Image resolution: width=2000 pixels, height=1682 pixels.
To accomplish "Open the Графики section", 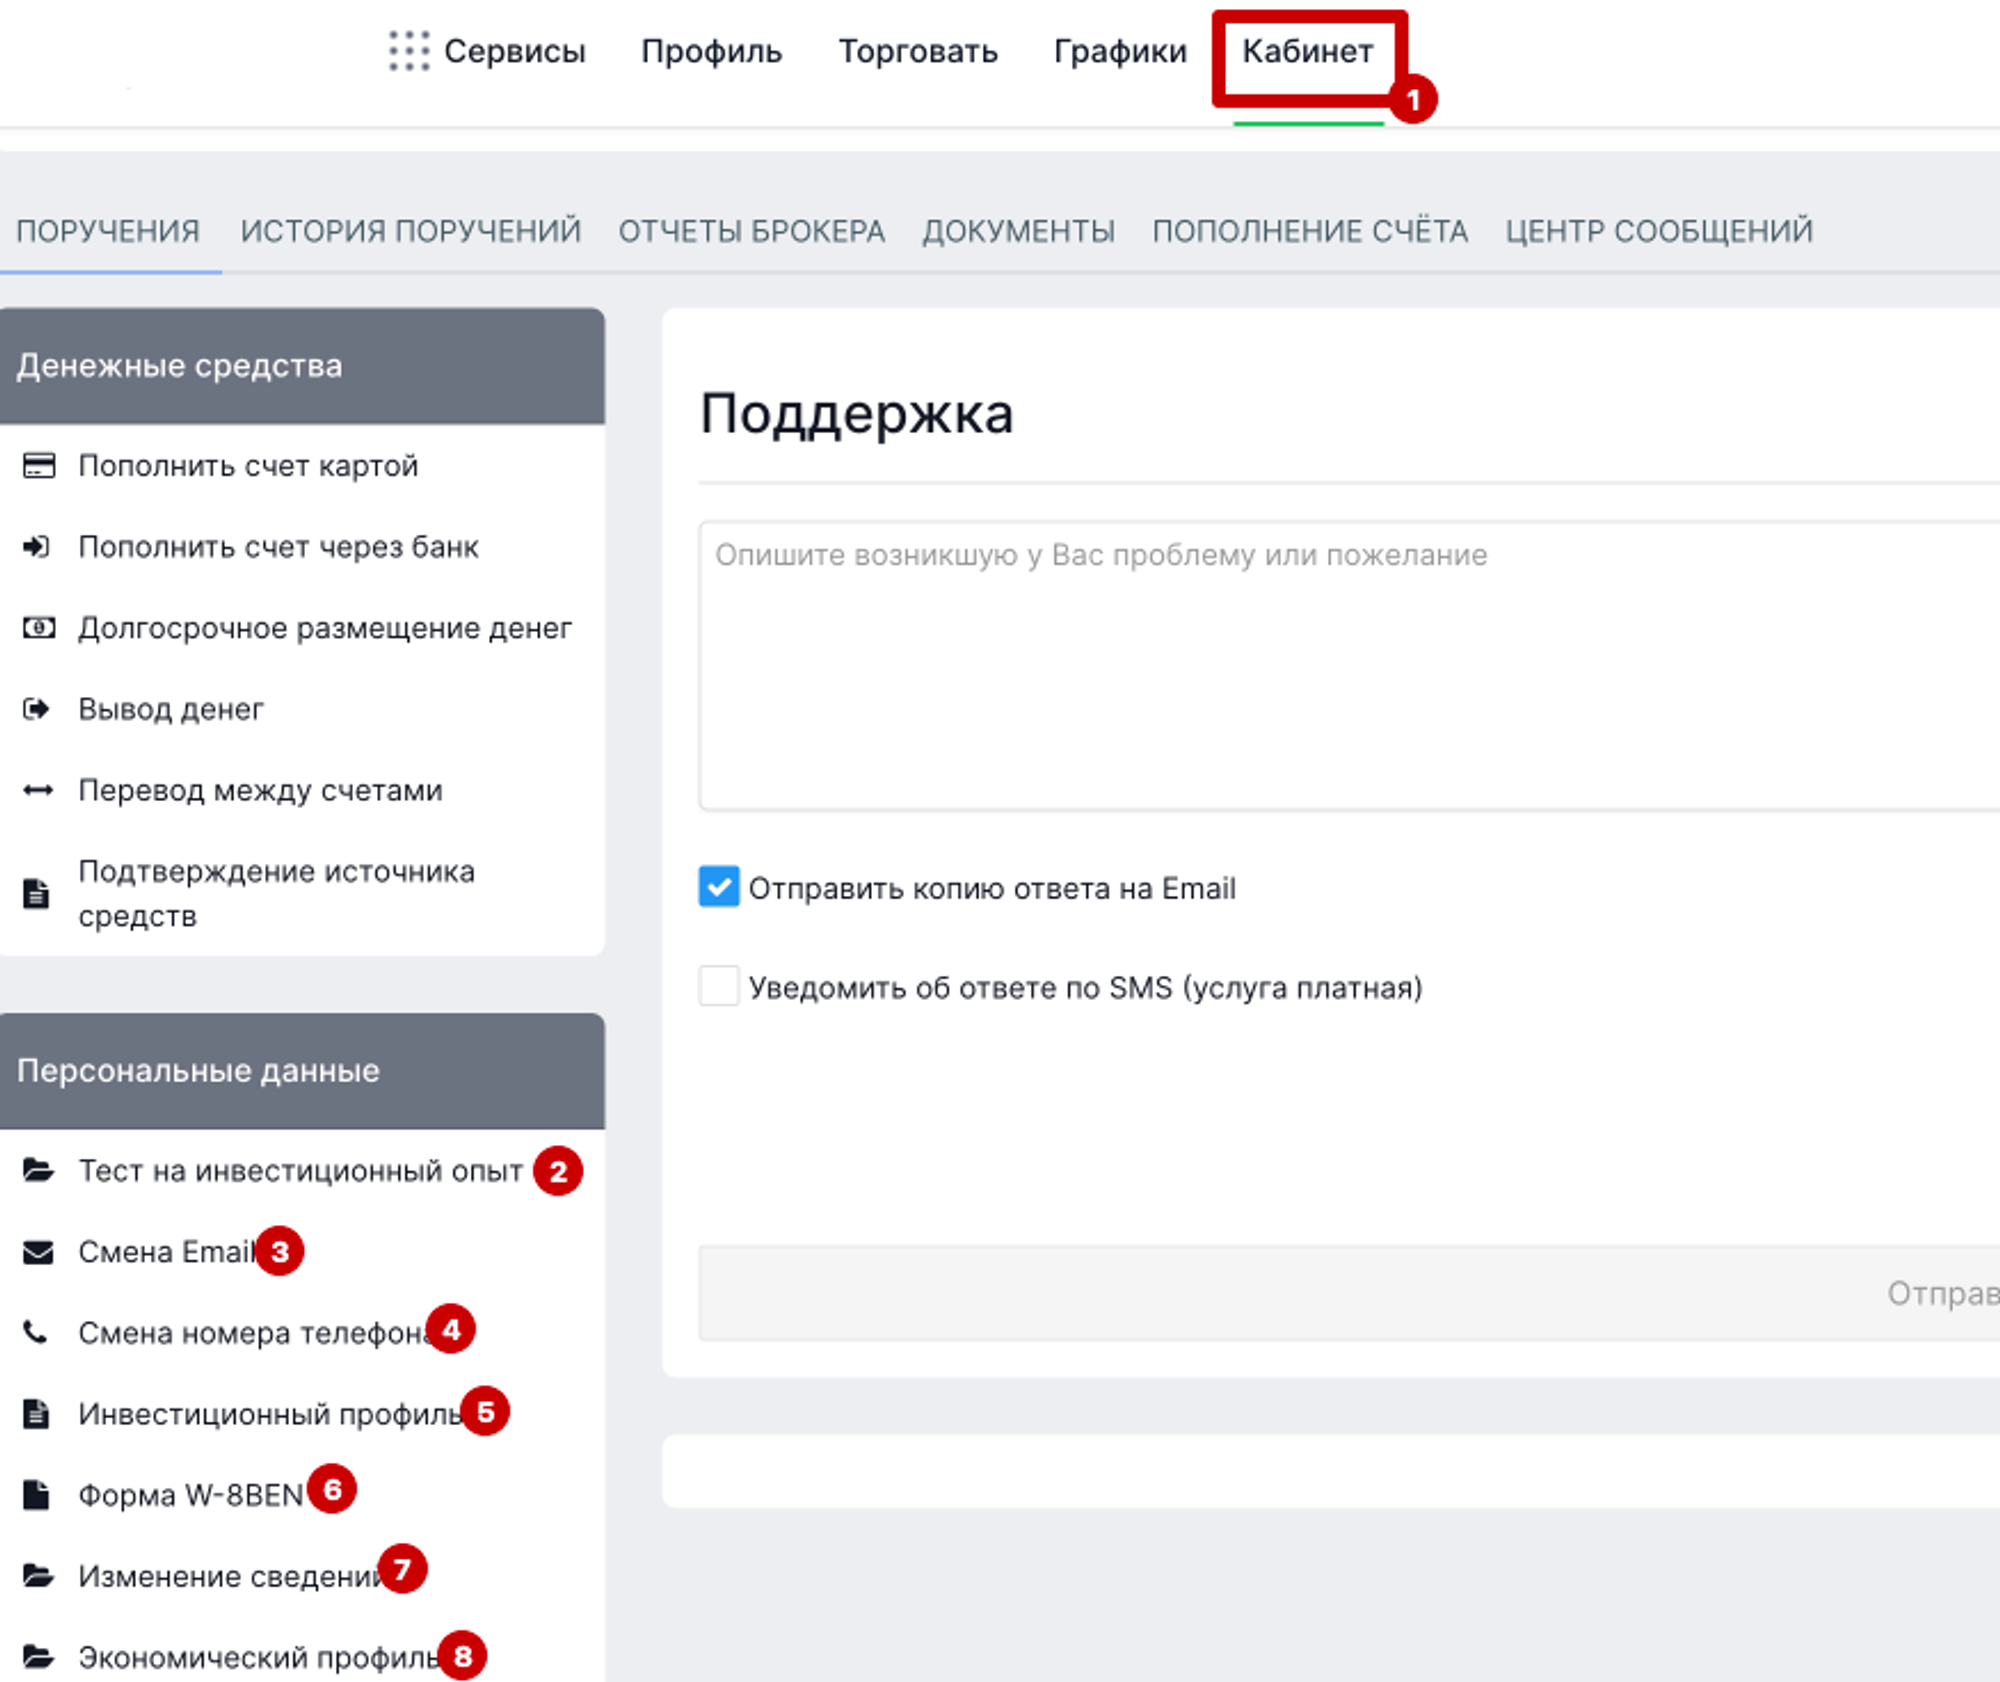I will point(1120,51).
